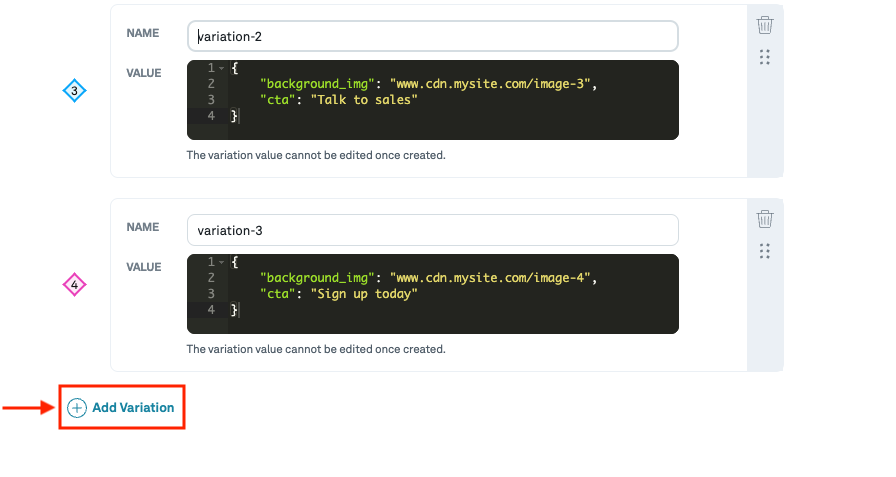Select line number 2 in variation-3 editor
The width and height of the screenshot is (896, 477).
point(210,278)
